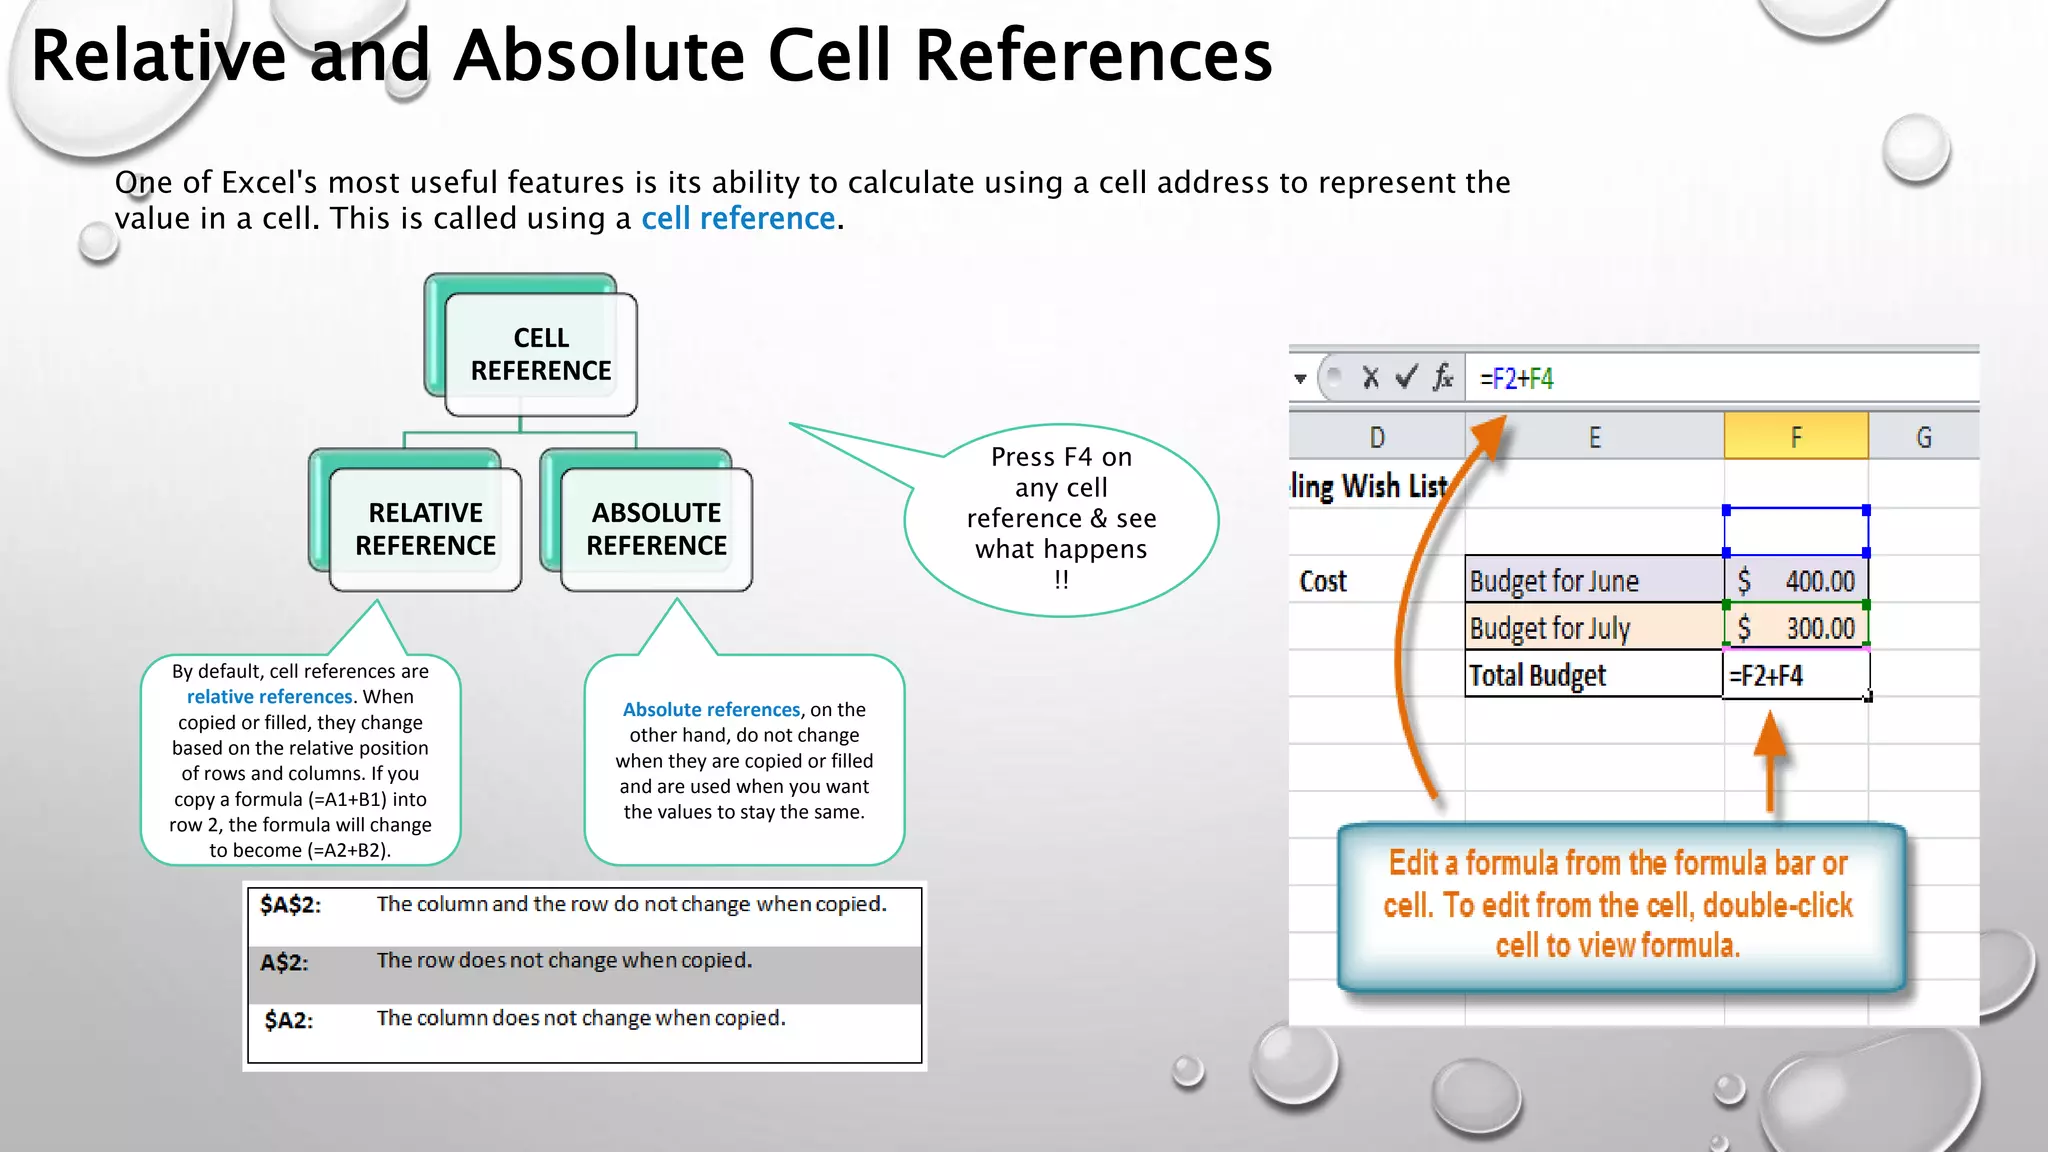This screenshot has width=2048, height=1152.
Task: Click the $400.00 June budget cell
Action: pos(1796,581)
